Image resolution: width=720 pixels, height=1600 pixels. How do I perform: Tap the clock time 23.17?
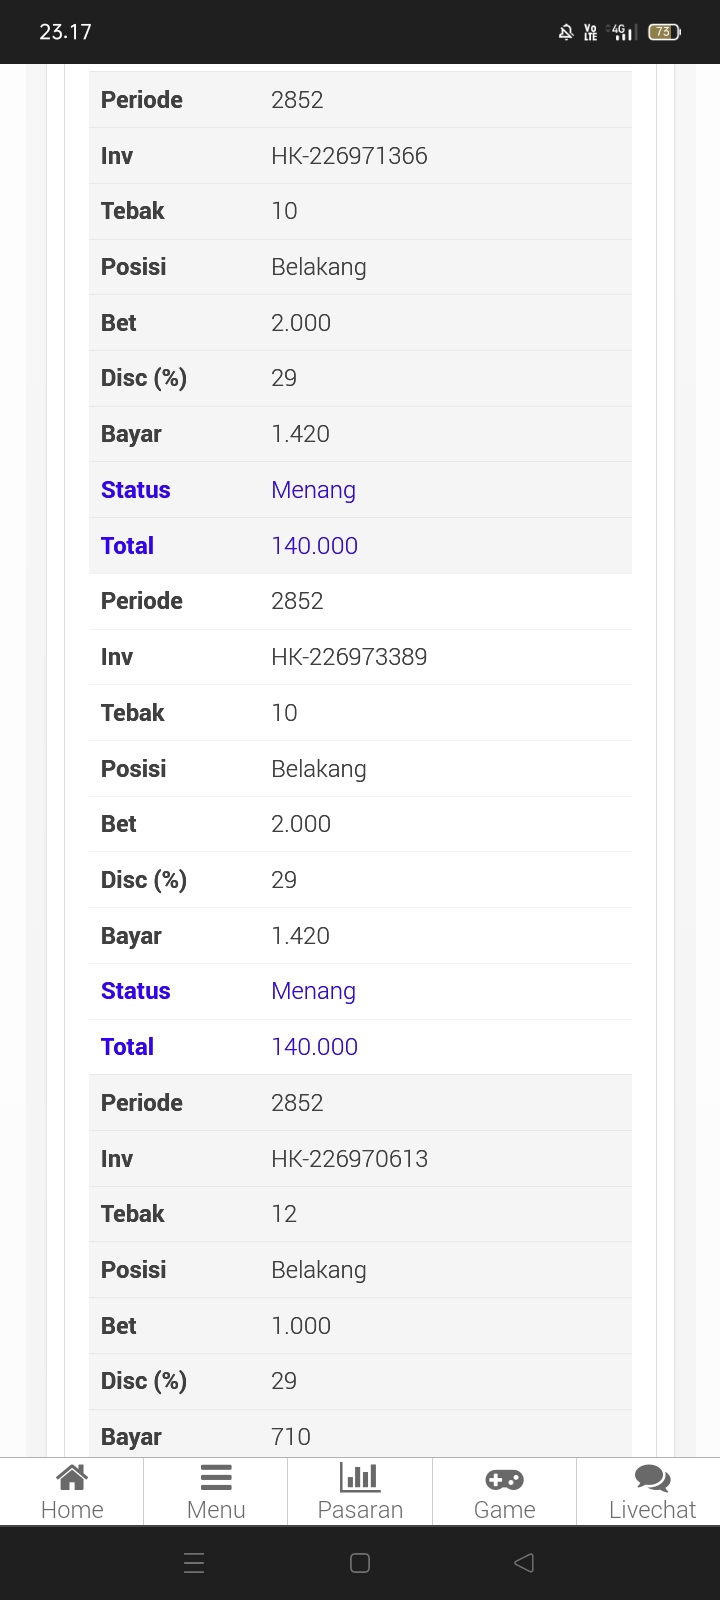coord(65,32)
